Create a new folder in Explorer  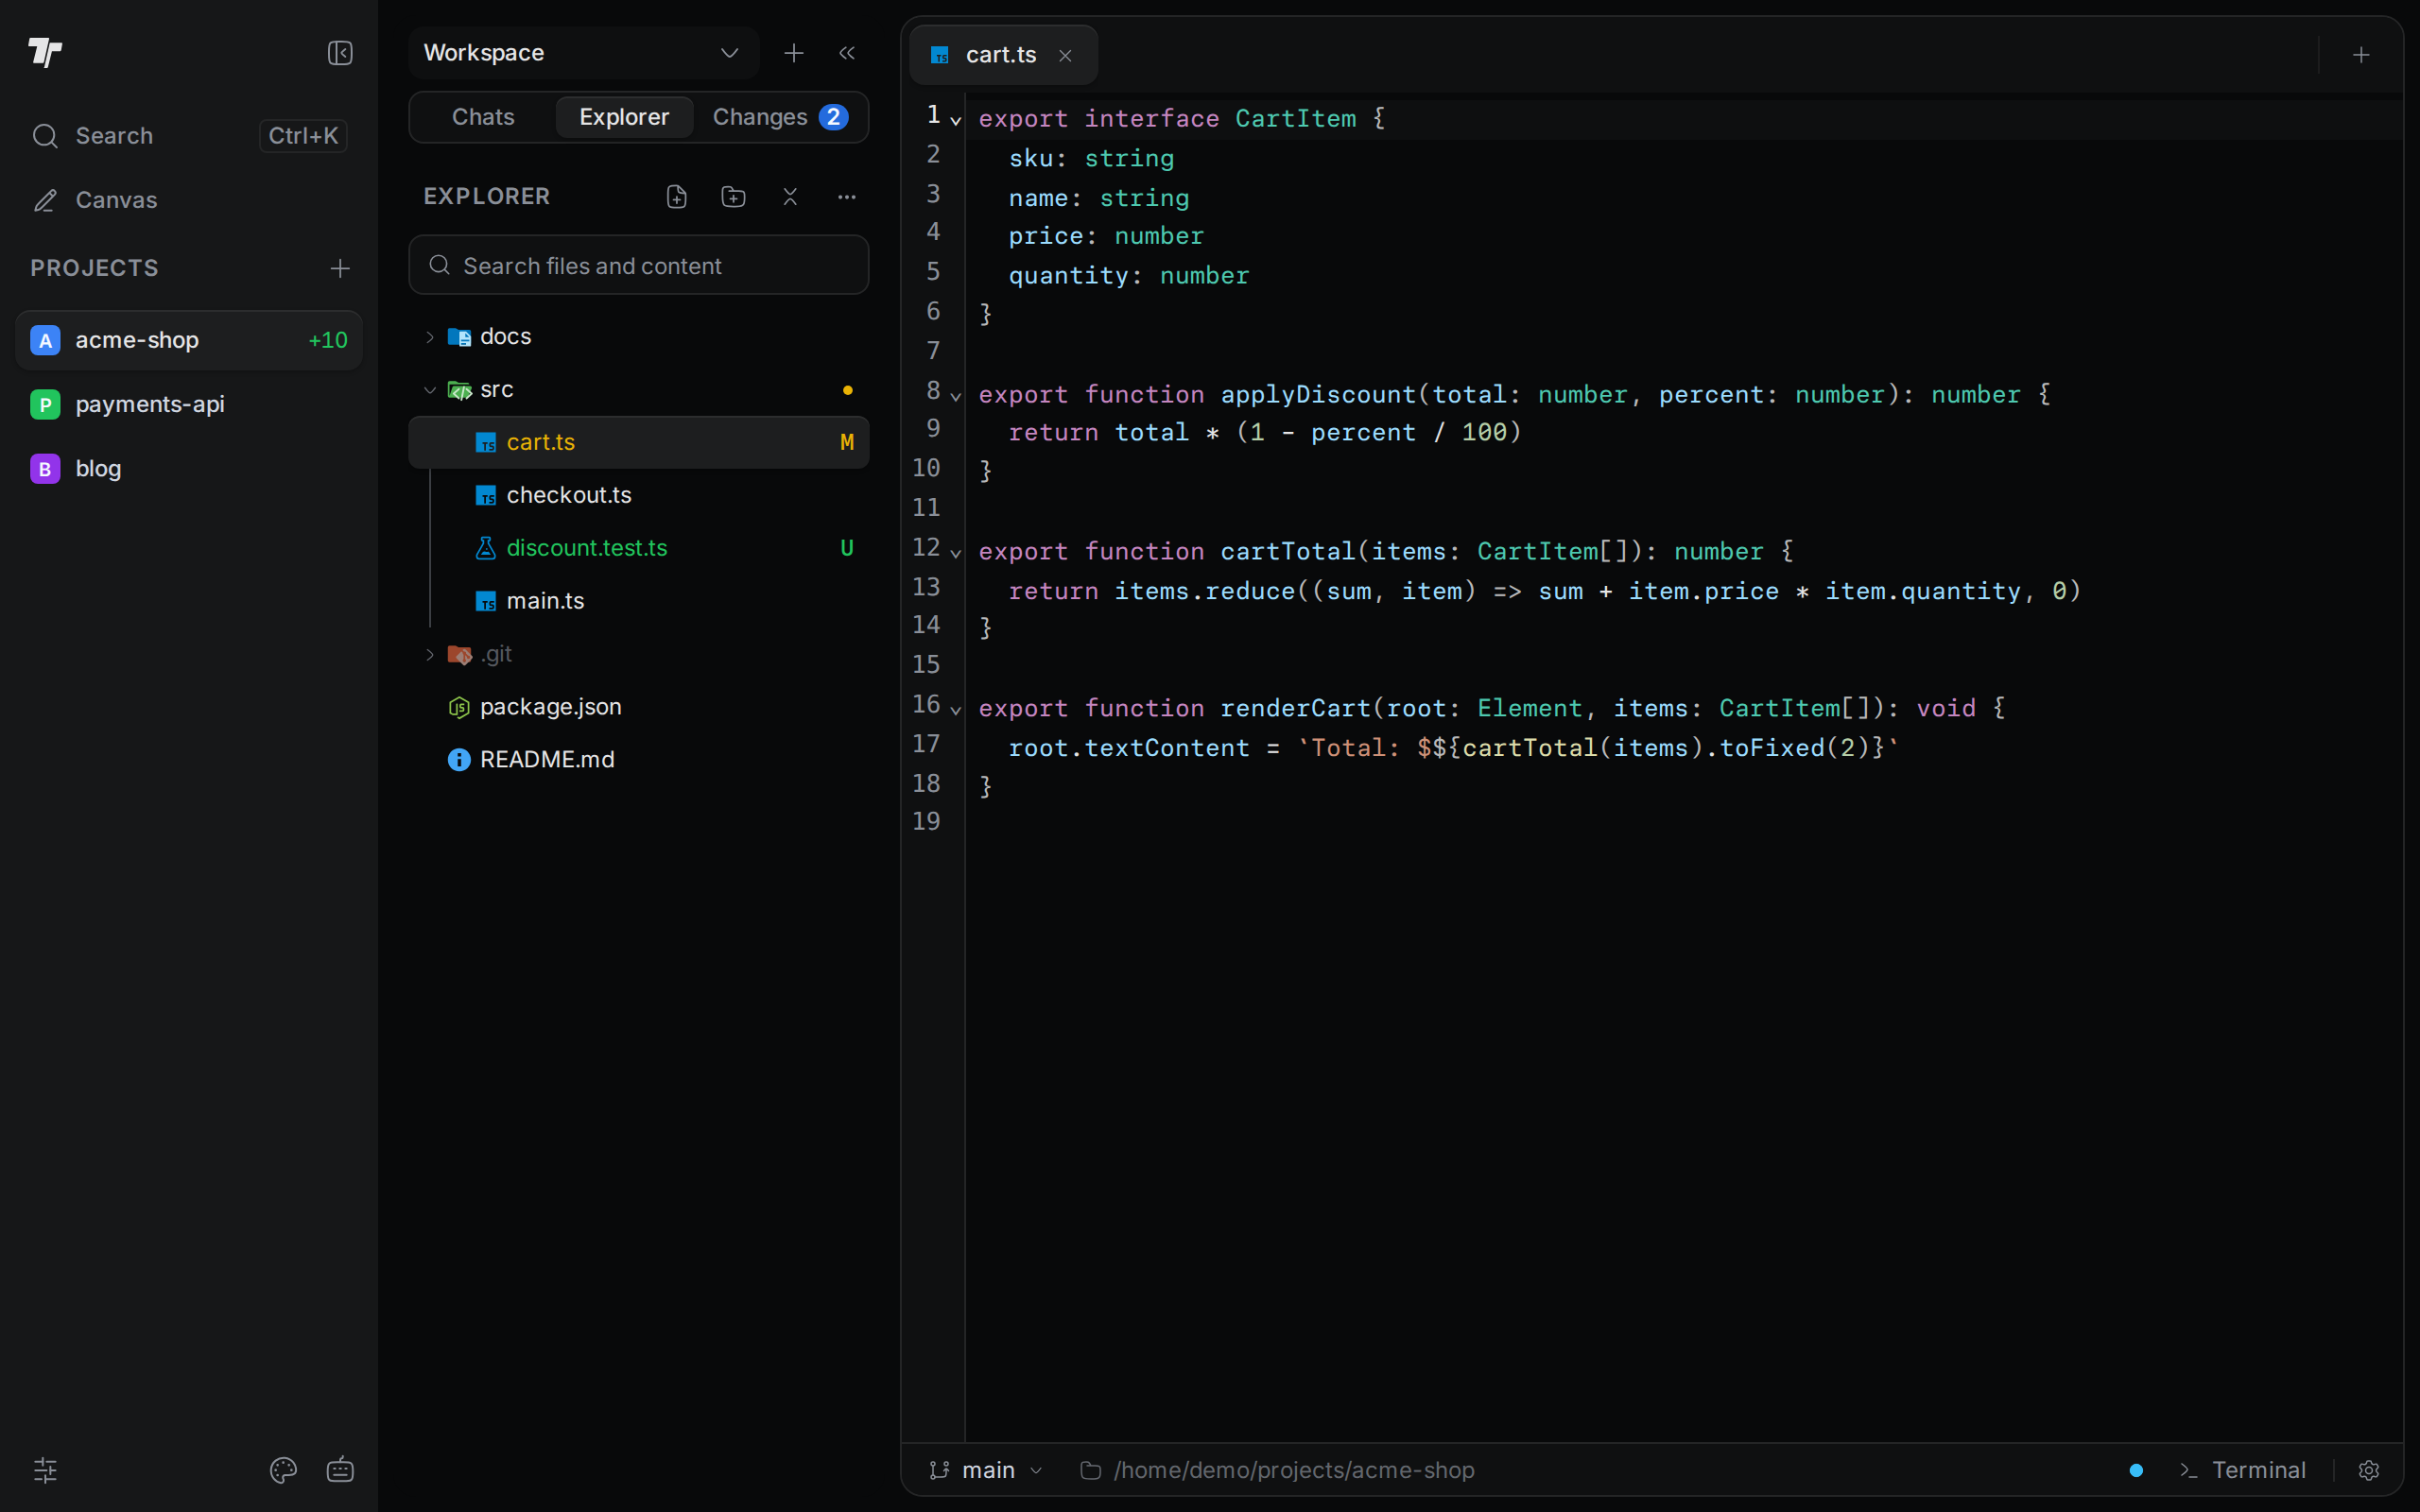pos(733,197)
